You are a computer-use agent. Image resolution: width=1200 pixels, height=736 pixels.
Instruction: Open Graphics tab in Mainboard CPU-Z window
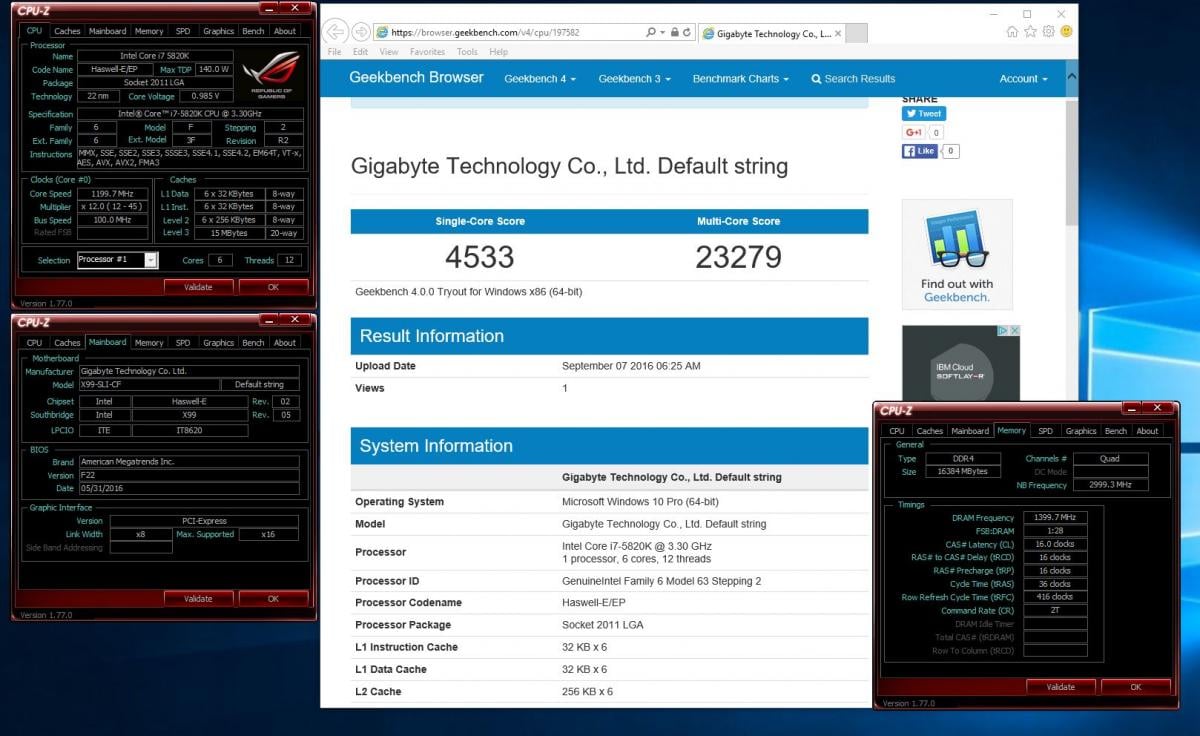pos(218,343)
